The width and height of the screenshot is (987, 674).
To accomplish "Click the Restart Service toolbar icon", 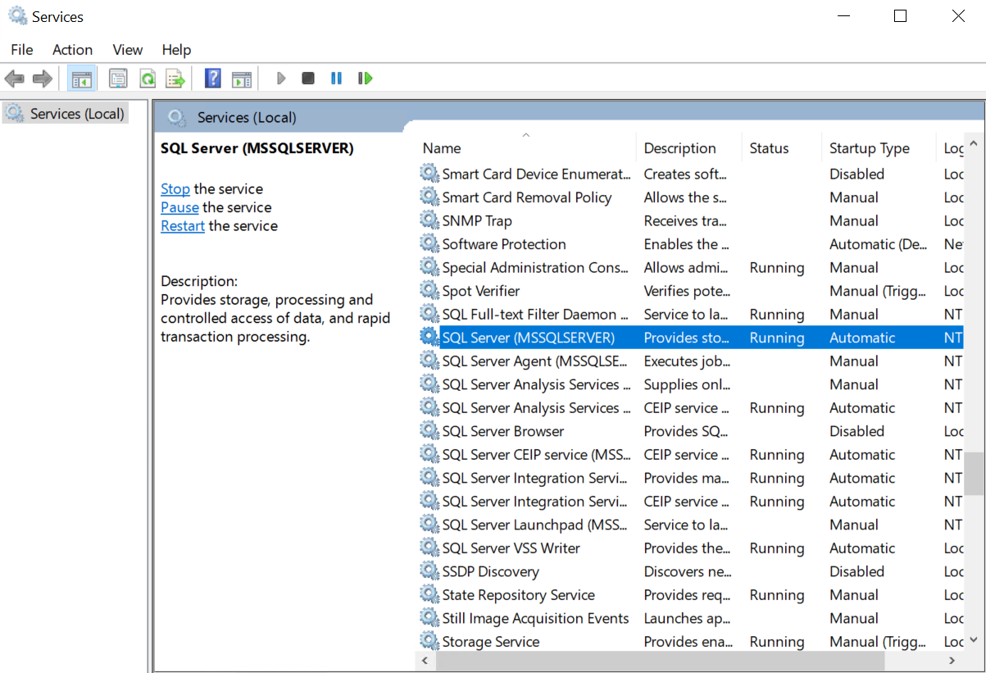I will (x=365, y=78).
